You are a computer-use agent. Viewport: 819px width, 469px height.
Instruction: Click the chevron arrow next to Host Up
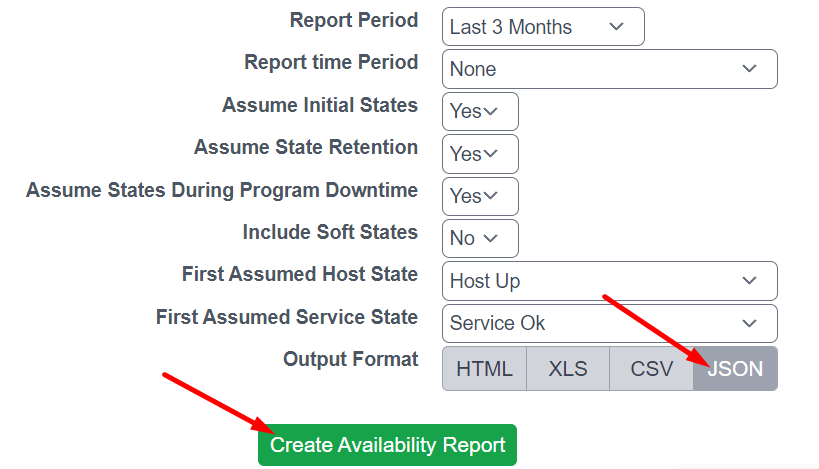750,281
